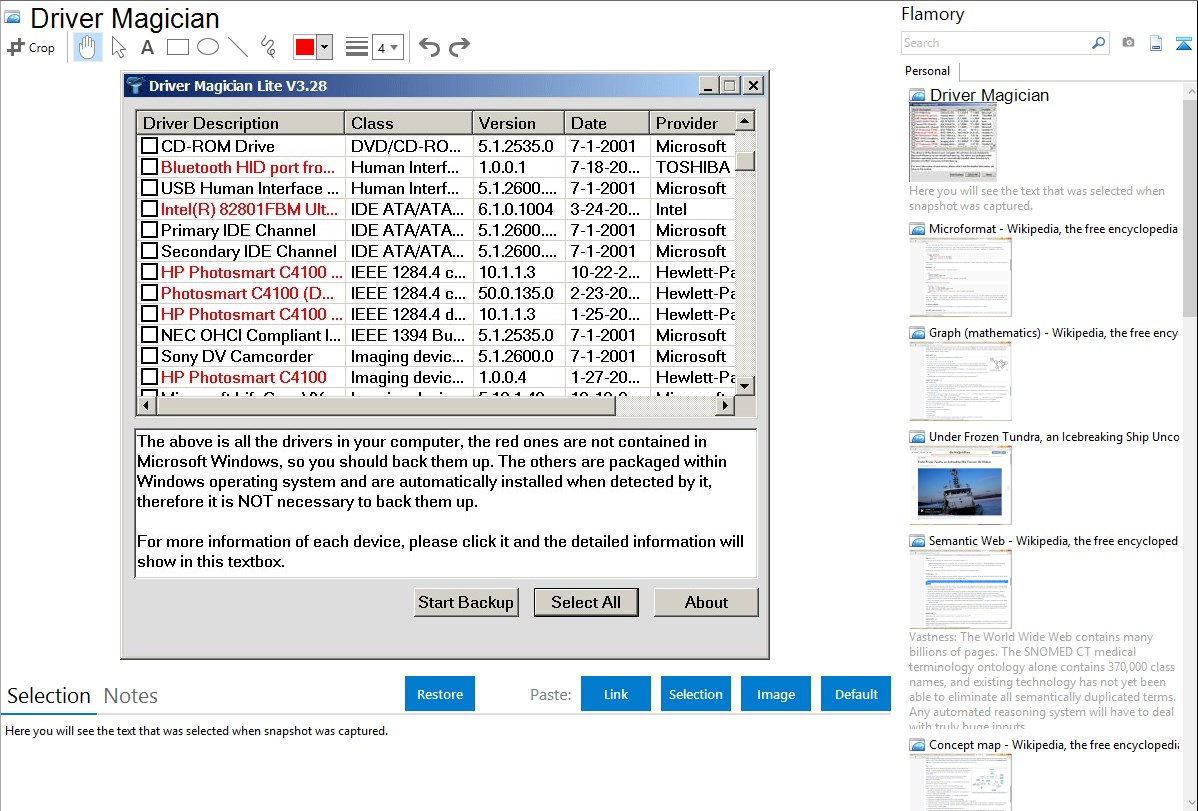This screenshot has height=811, width=1198.
Task: Check the USB Human Interface driver box
Action: click(x=150, y=187)
